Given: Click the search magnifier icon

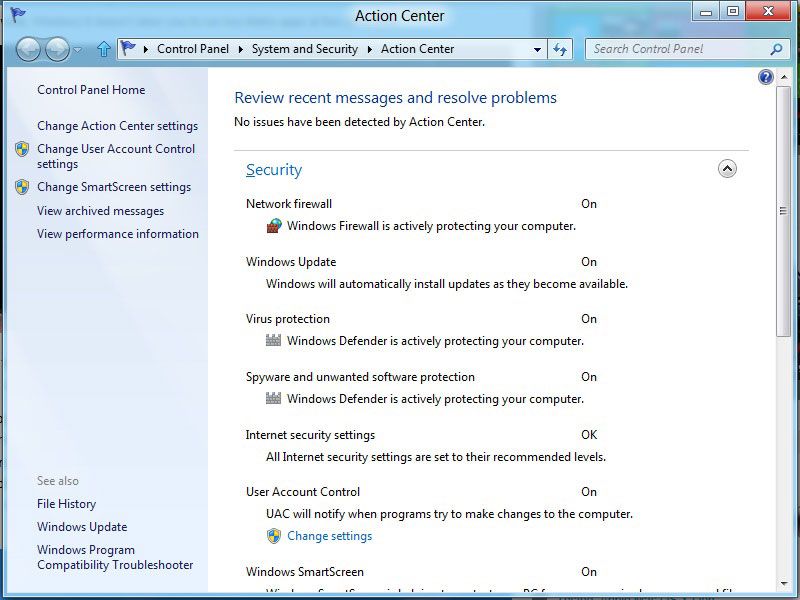Looking at the screenshot, I should click(776, 49).
